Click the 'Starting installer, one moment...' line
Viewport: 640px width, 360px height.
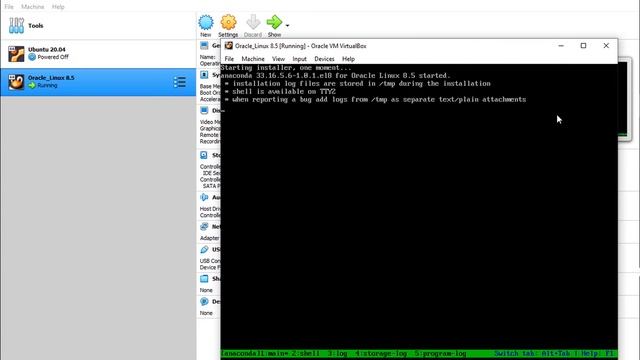click(286, 68)
